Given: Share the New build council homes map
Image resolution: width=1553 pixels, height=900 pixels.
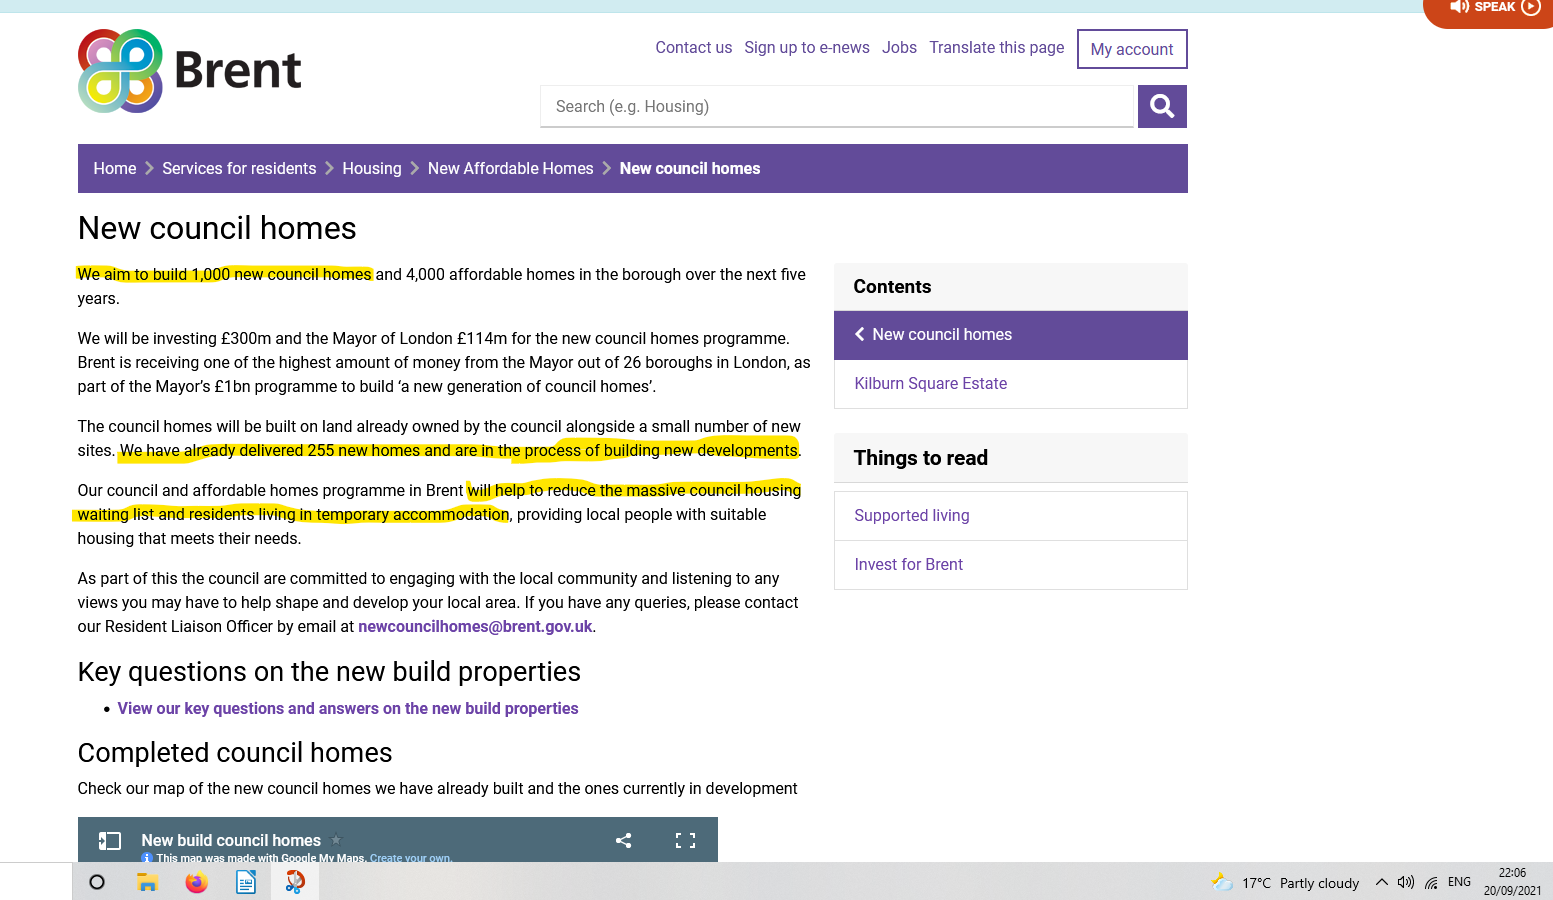Looking at the screenshot, I should coord(623,840).
